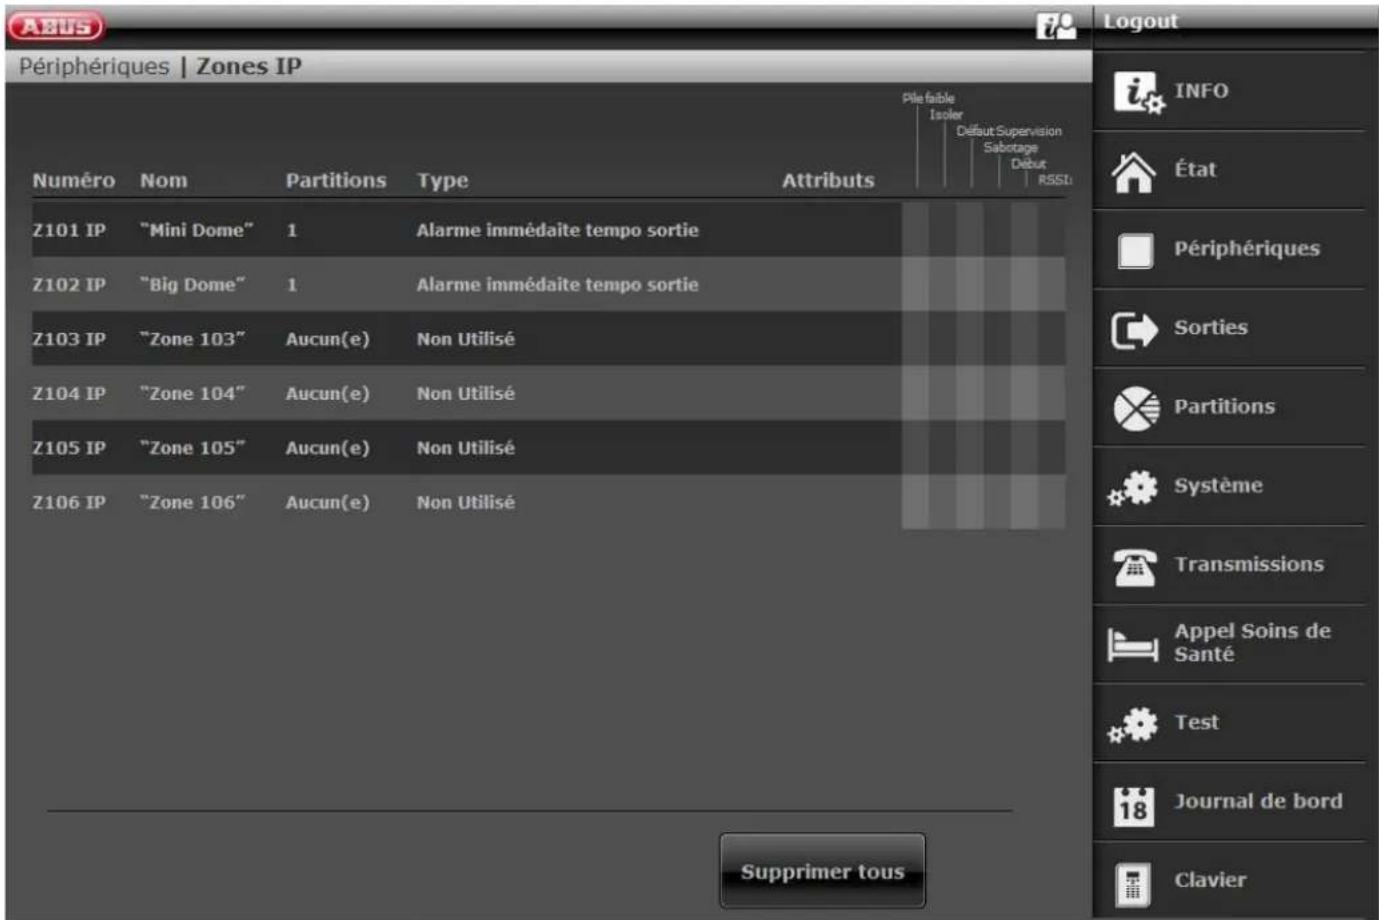Viewport: 1379px width, 920px height.
Task: Open the État house icon
Action: 1134,171
